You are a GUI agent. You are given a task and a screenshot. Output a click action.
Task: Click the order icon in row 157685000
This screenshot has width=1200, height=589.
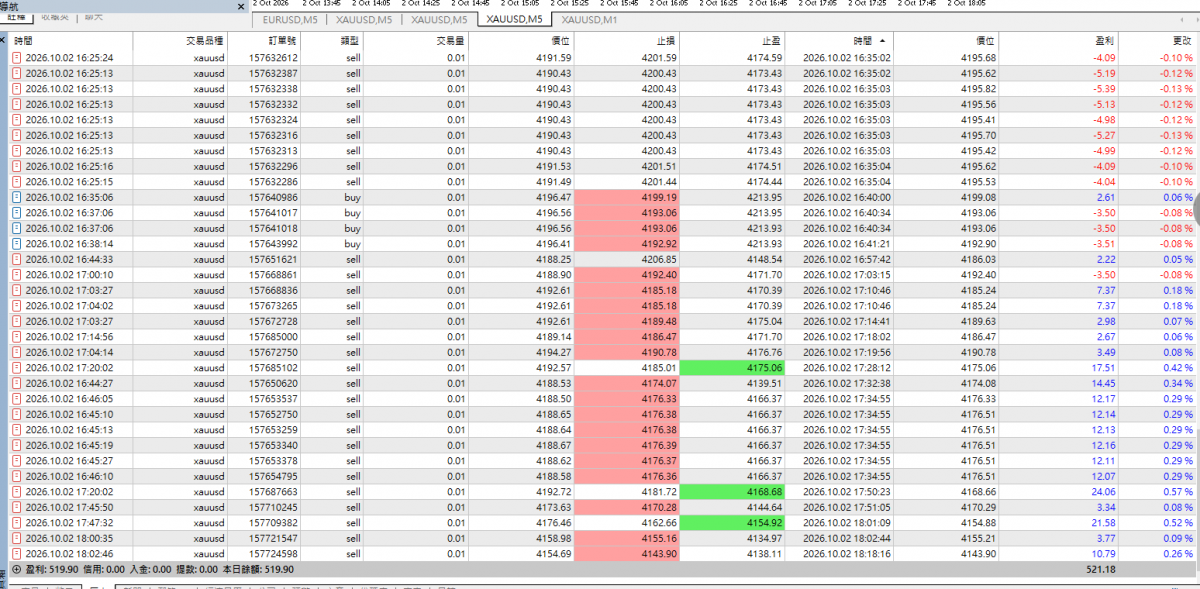[17, 337]
